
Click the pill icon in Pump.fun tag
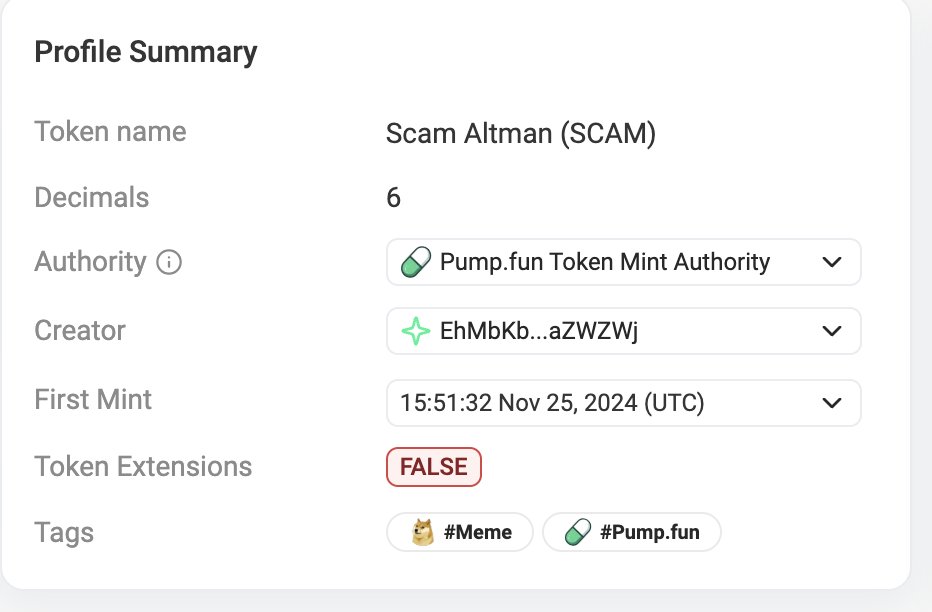pyautogui.click(x=578, y=532)
